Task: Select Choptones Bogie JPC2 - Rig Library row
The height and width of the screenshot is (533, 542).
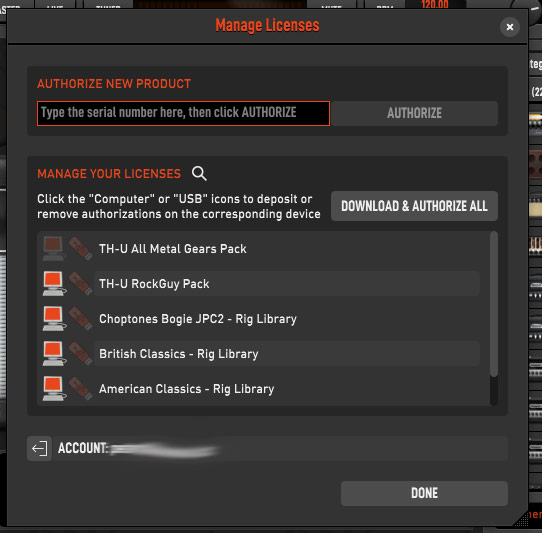Action: click(x=287, y=318)
